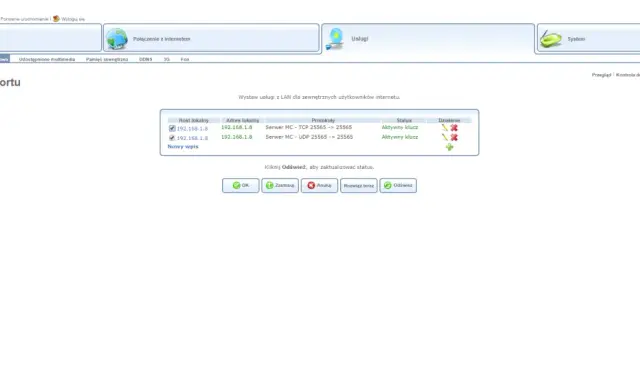Delete the UDP 25565 port rule
Screen dimensions: 640x384
(454, 138)
